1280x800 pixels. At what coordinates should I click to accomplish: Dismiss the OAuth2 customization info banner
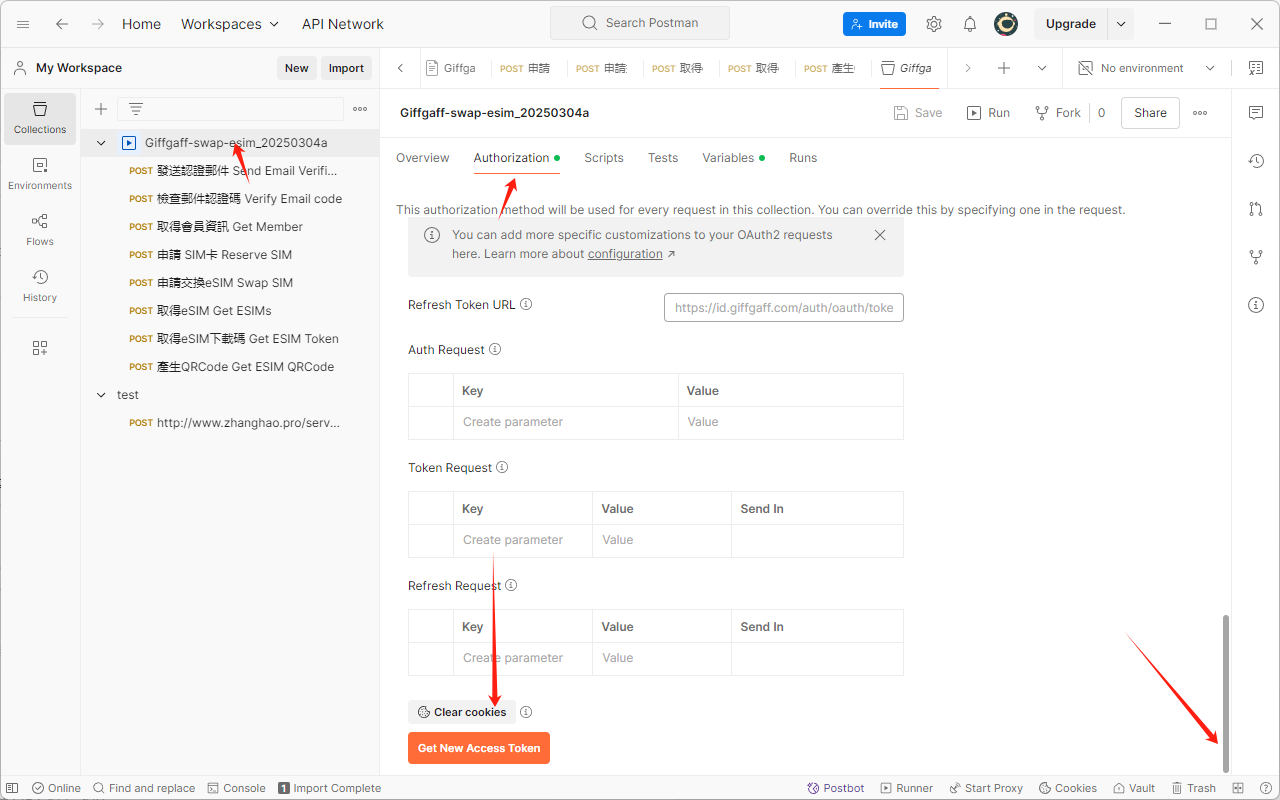click(x=880, y=235)
